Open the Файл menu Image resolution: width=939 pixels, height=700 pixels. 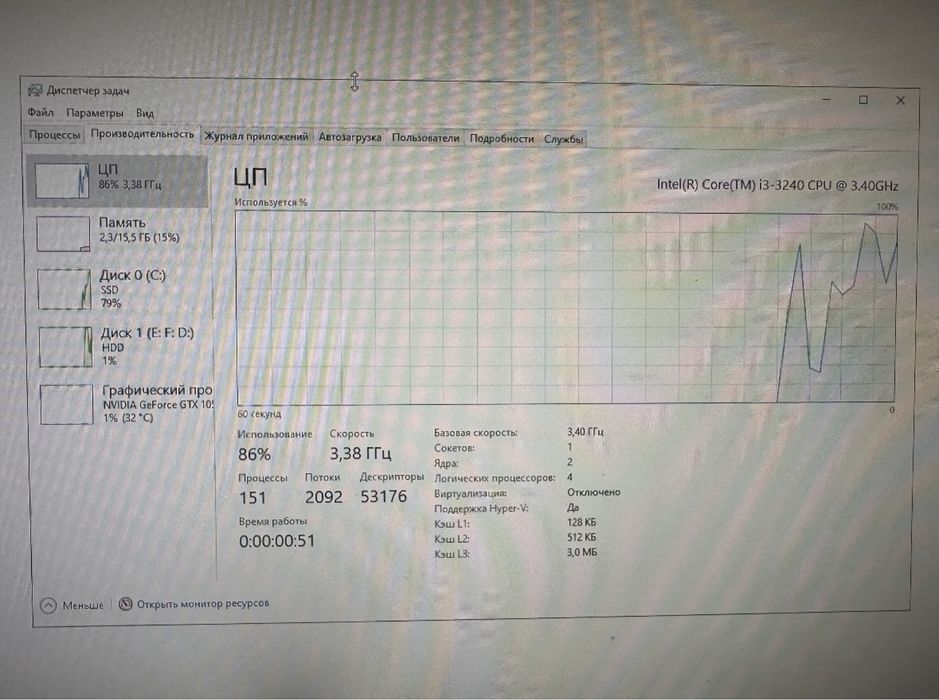click(x=41, y=112)
